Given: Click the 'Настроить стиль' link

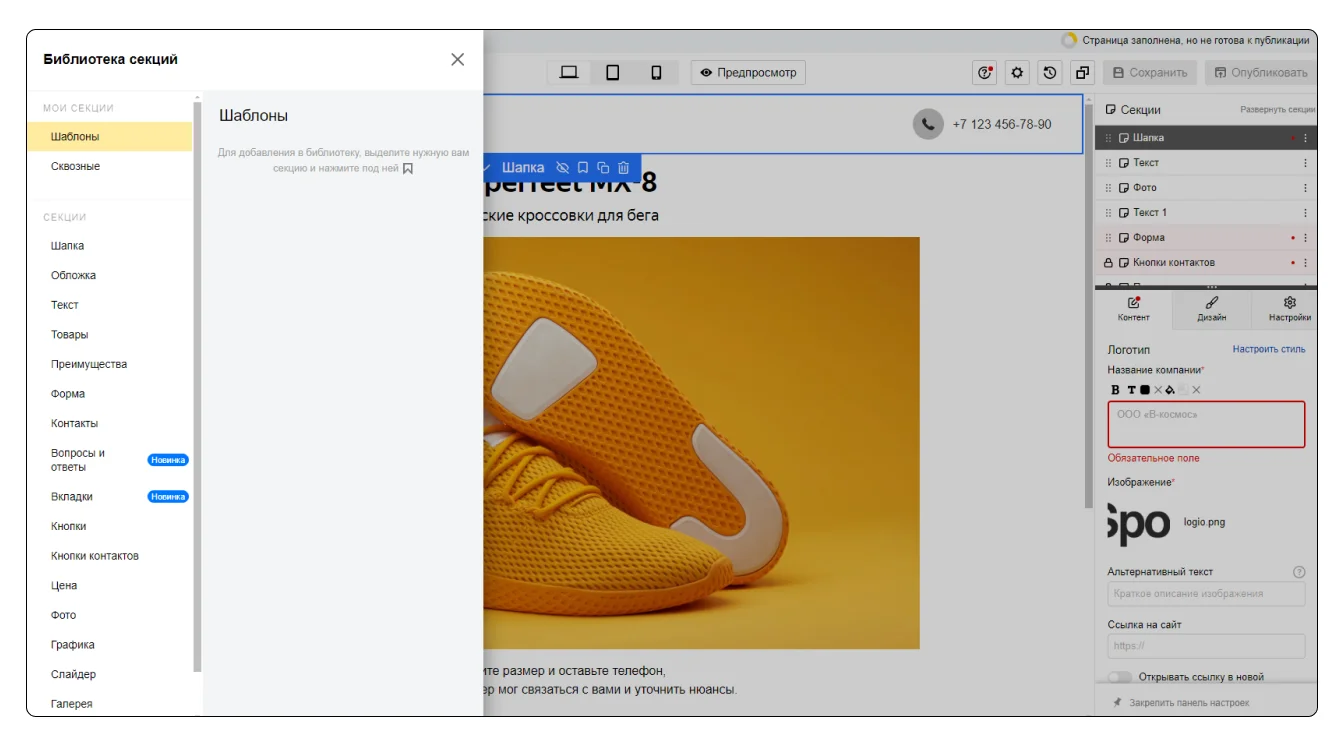Looking at the screenshot, I should pyautogui.click(x=1268, y=349).
